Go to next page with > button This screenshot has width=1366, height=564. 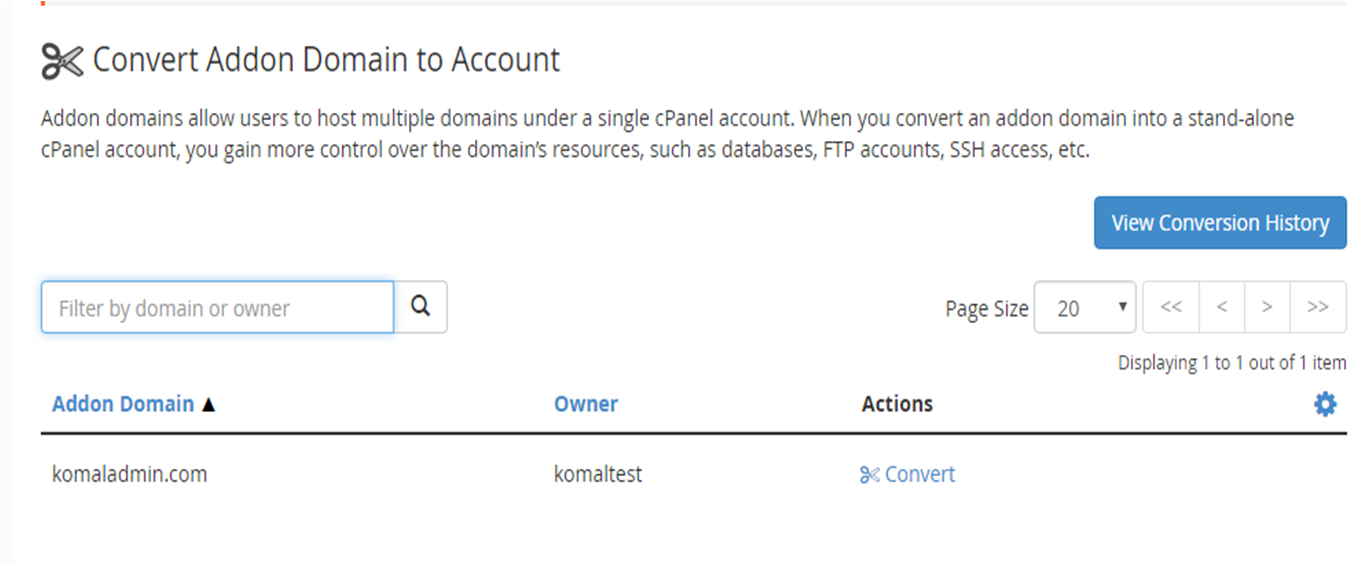pos(1267,307)
